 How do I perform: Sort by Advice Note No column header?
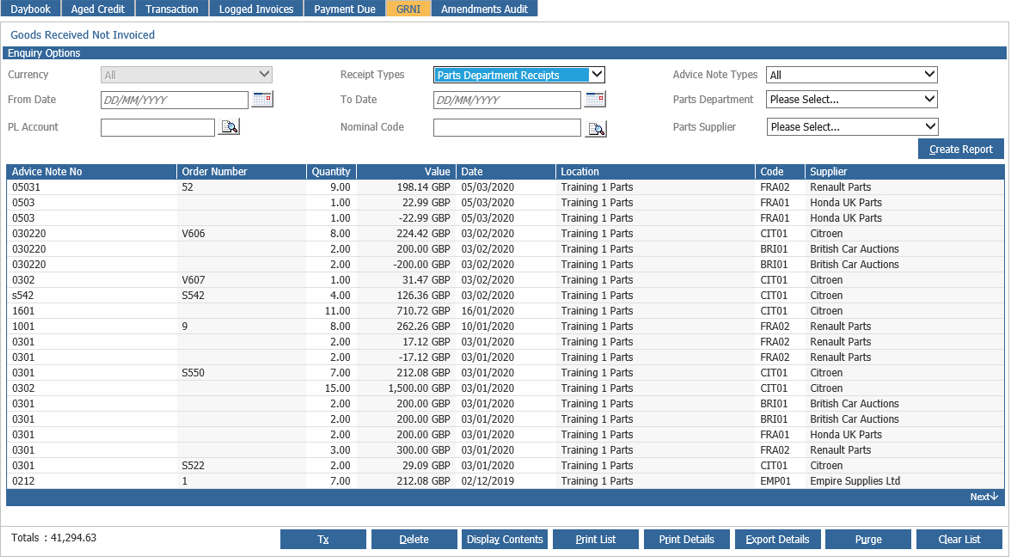[x=91, y=171]
